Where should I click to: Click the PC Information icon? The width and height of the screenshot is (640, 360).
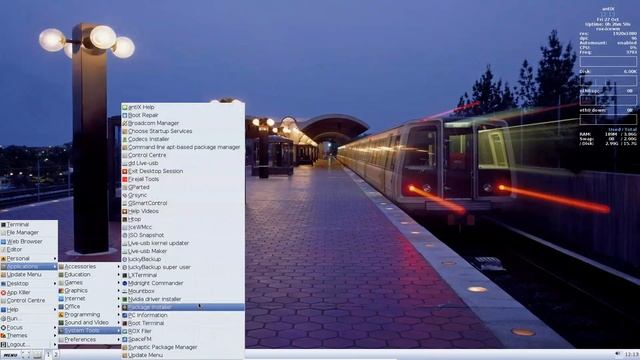[125, 315]
